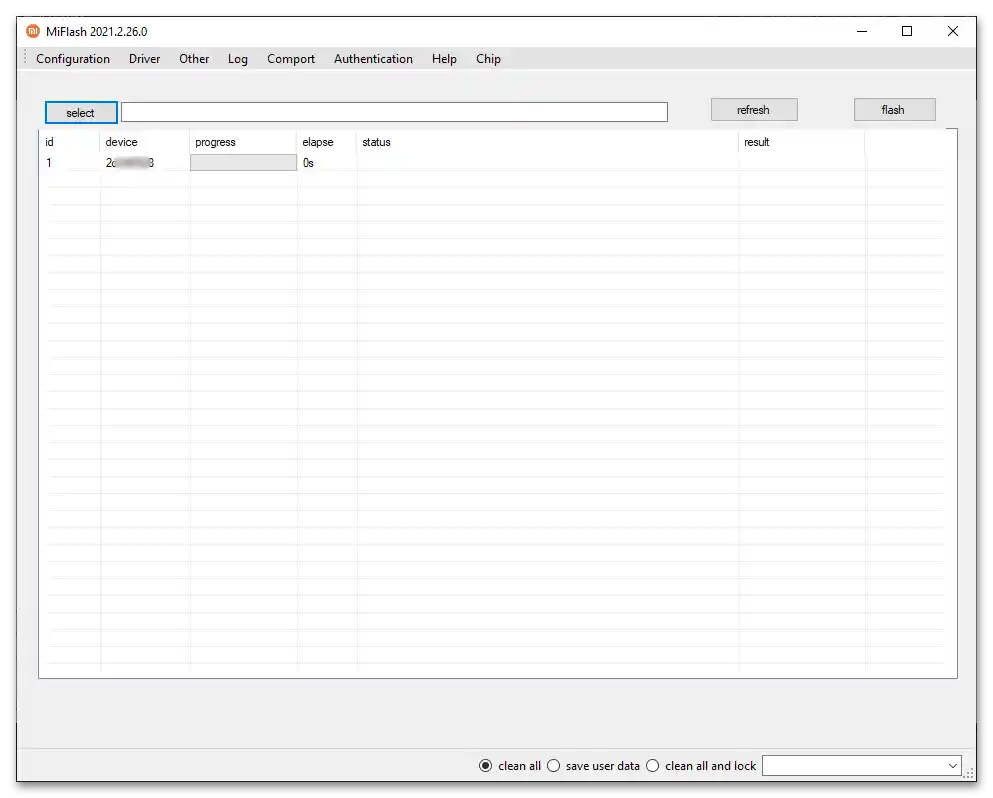The width and height of the screenshot is (993, 798).
Task: Click the blurred device serial cell
Action: pos(130,163)
